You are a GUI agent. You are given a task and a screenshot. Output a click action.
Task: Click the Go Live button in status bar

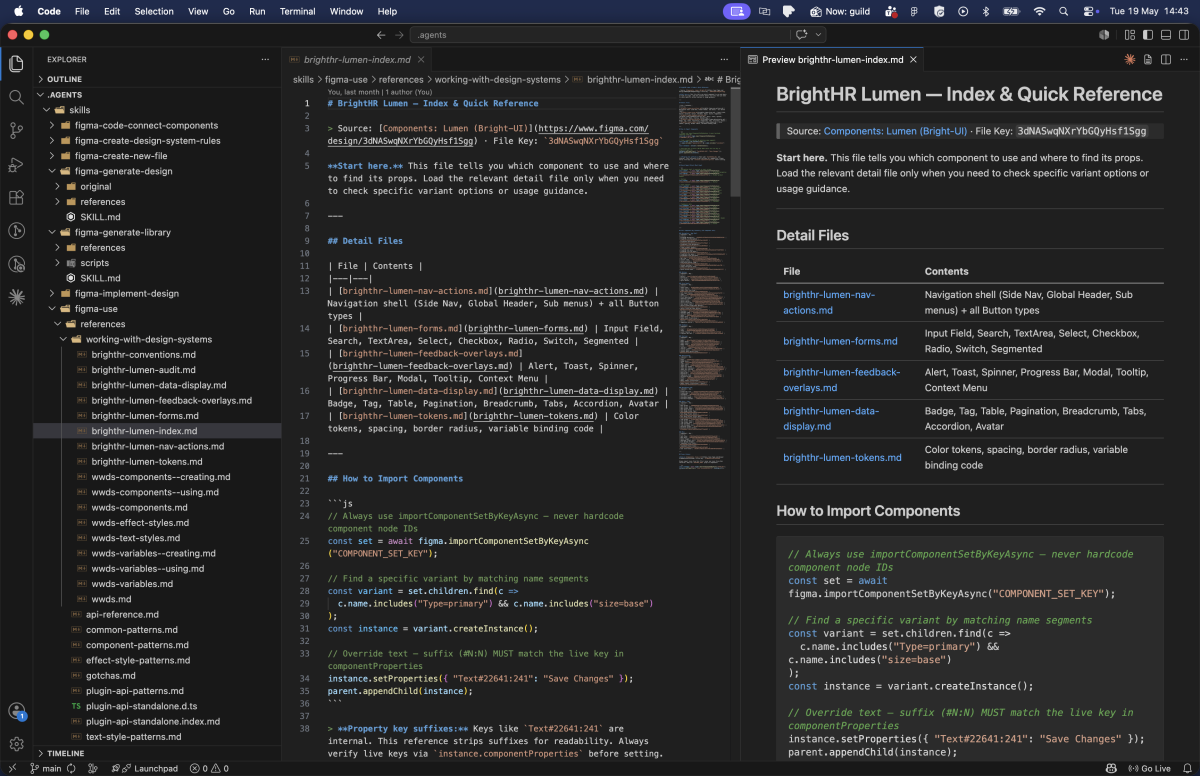(x=1149, y=768)
